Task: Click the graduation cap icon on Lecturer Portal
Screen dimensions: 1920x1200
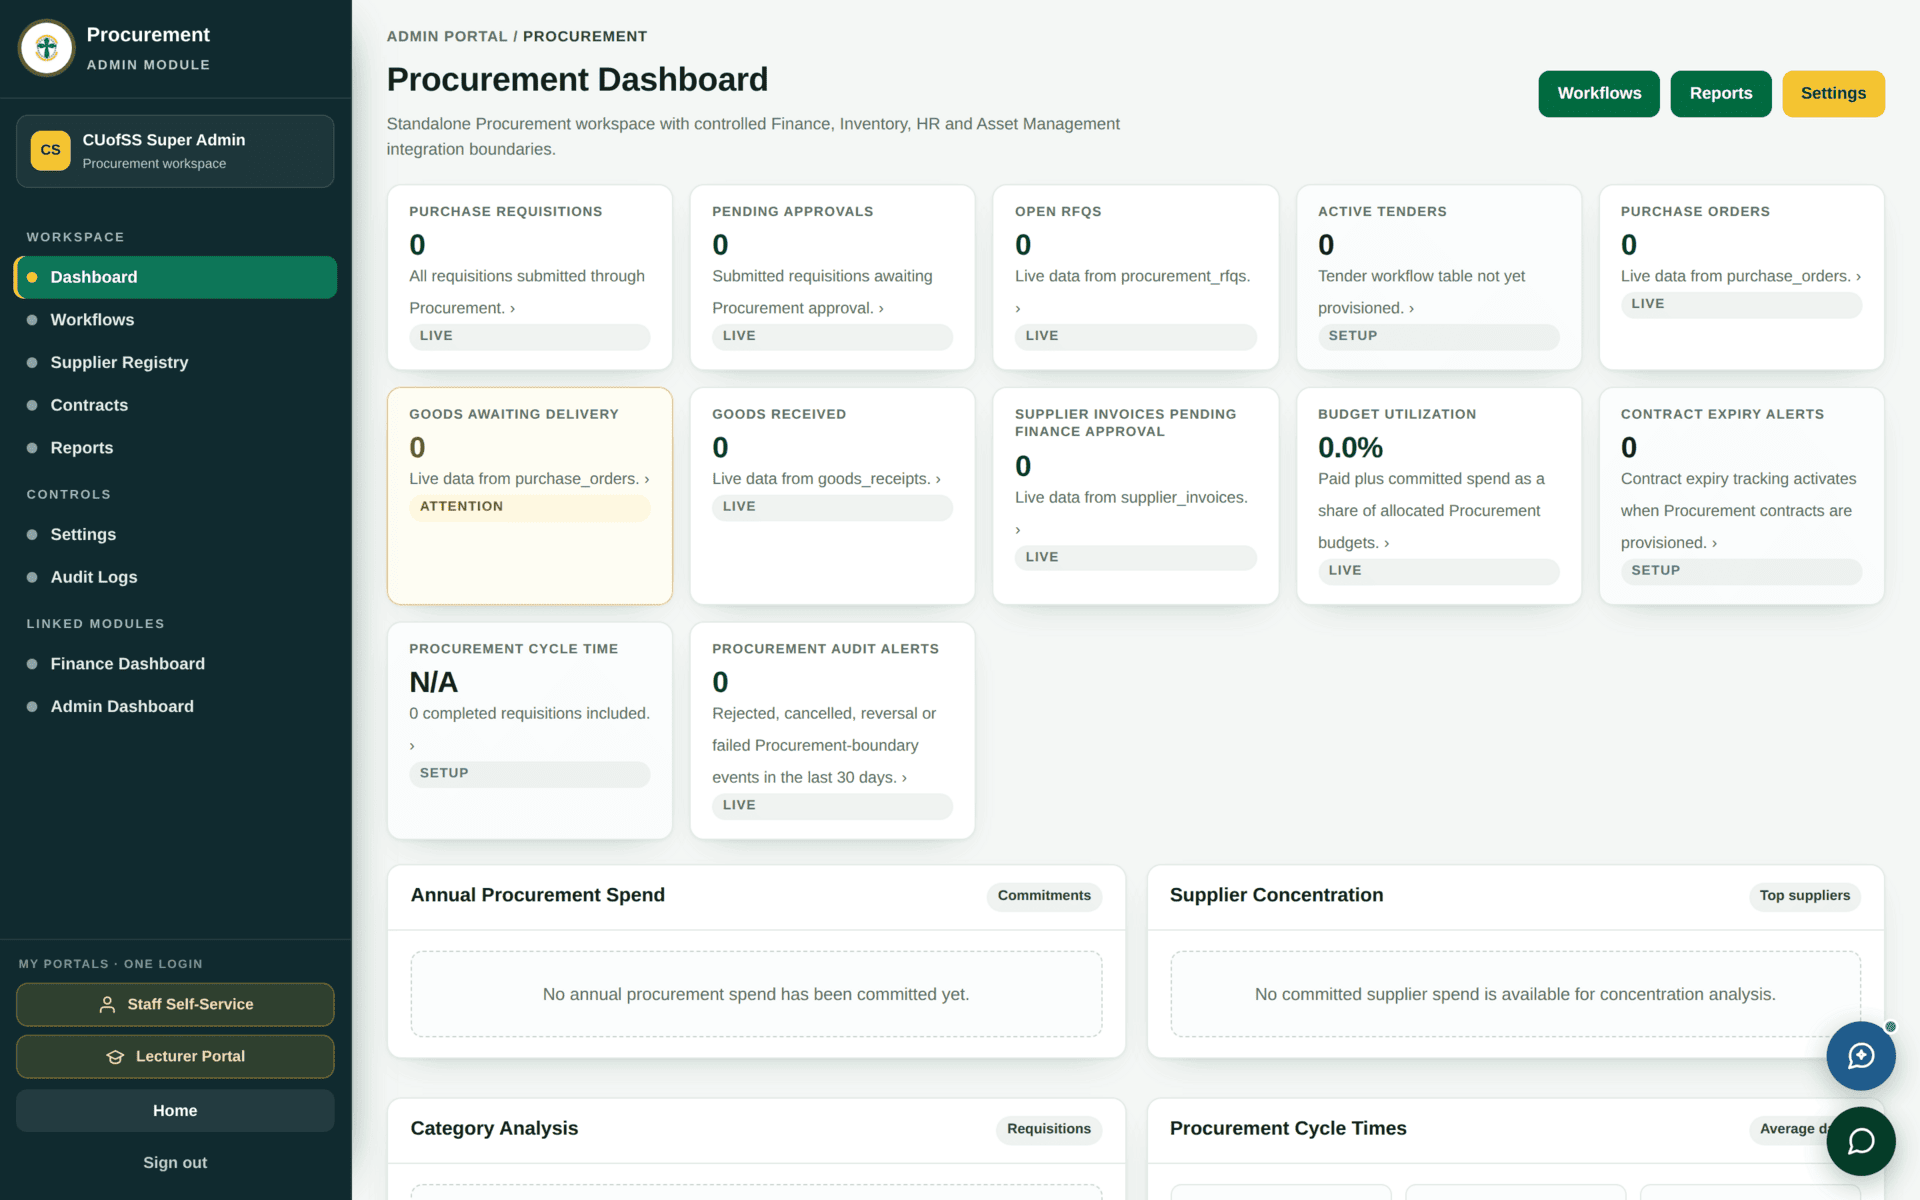Action: (115, 1057)
